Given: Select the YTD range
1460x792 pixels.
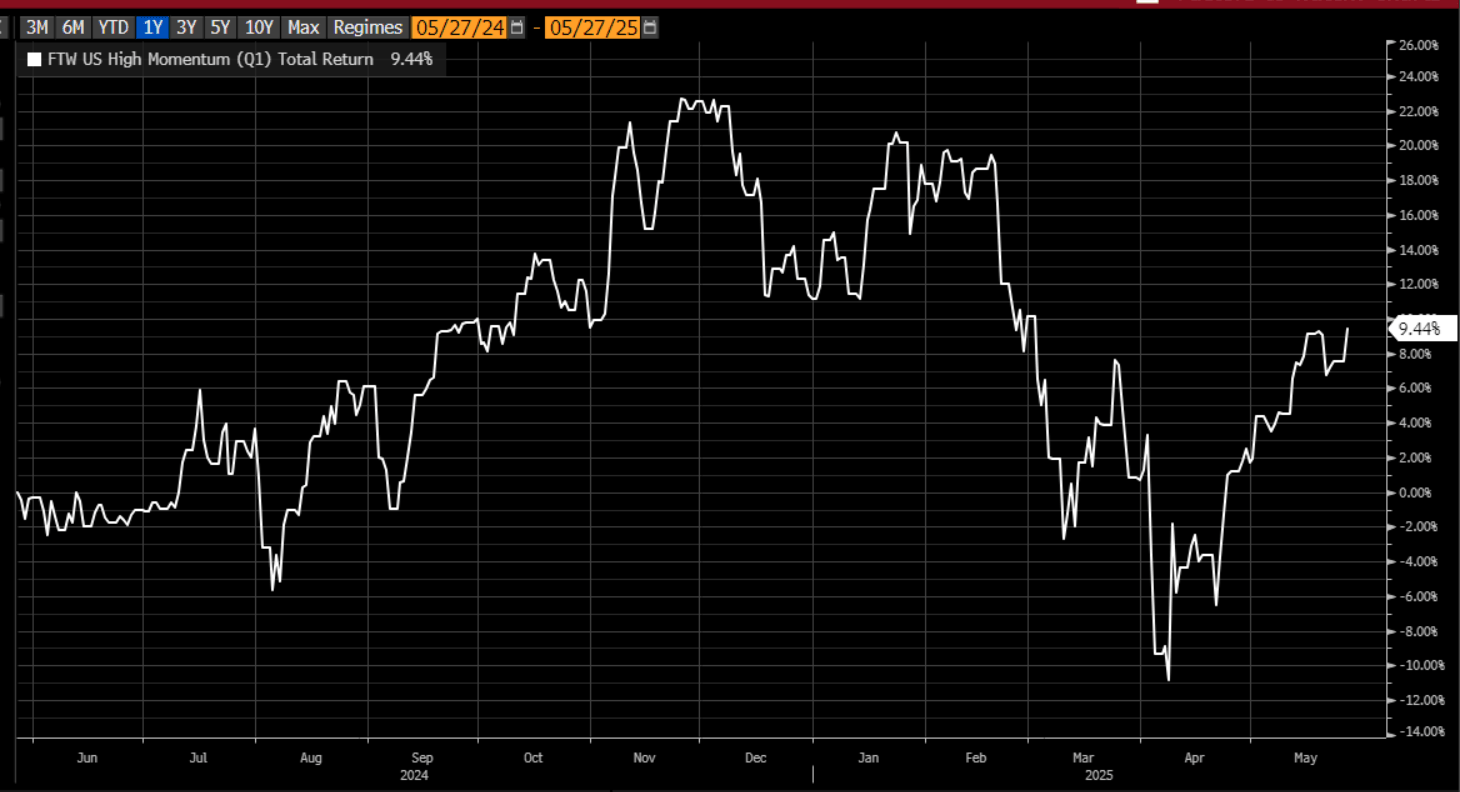Looking at the screenshot, I should (x=113, y=27).
